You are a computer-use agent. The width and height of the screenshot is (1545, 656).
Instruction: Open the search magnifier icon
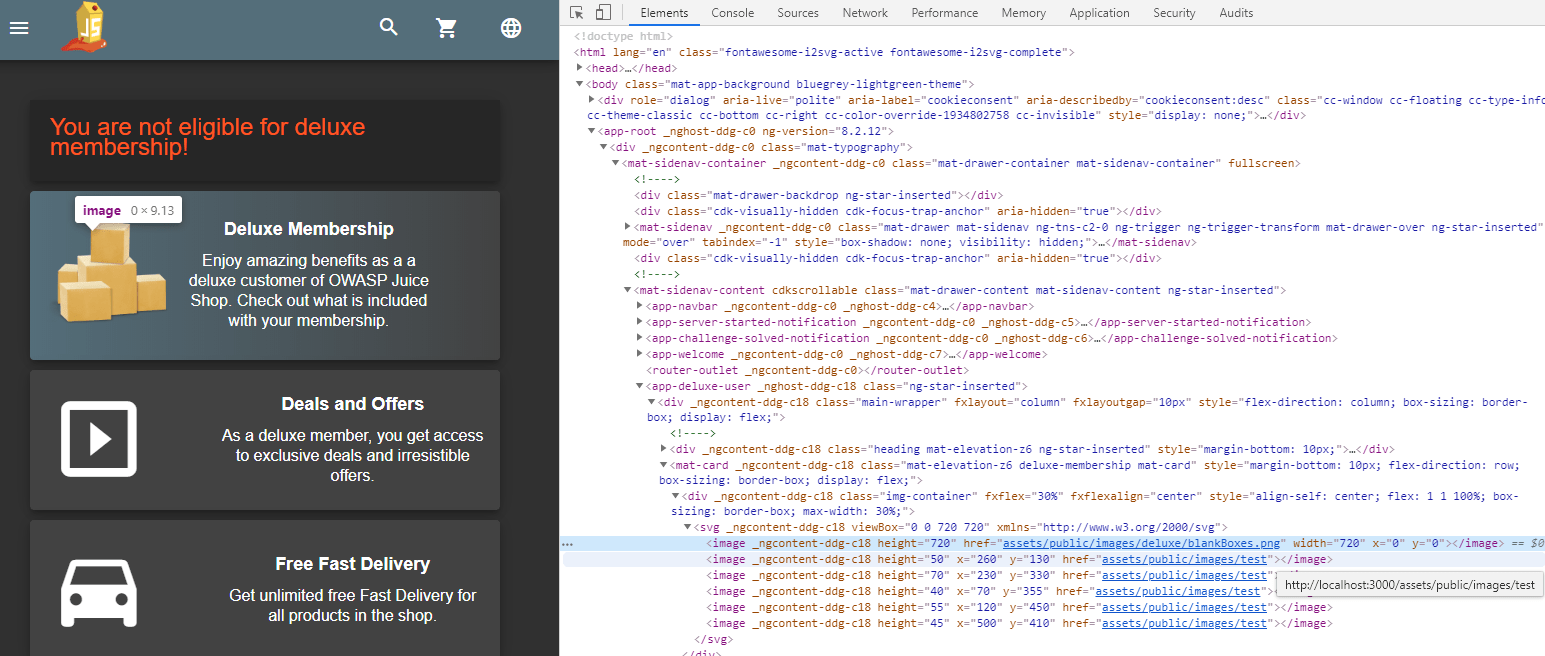coord(389,27)
